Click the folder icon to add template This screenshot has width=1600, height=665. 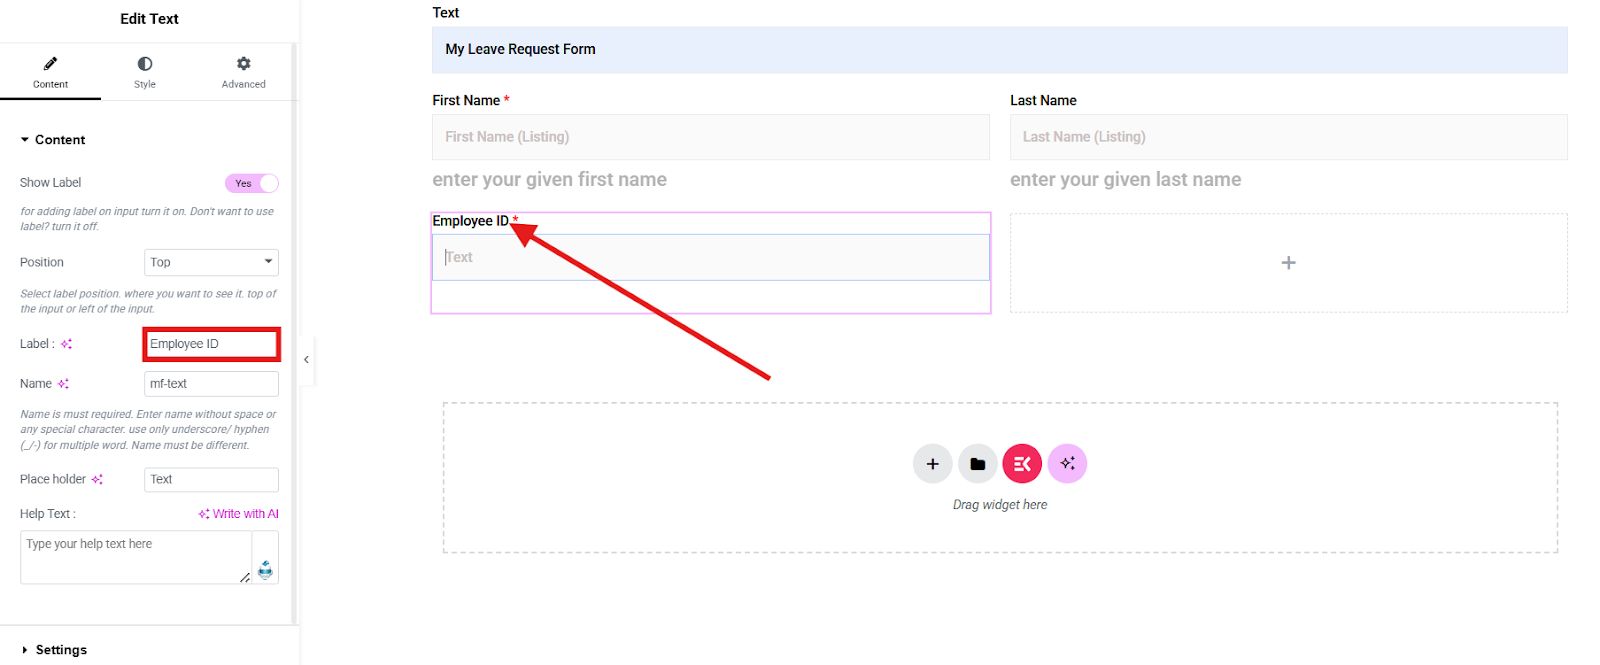click(977, 464)
